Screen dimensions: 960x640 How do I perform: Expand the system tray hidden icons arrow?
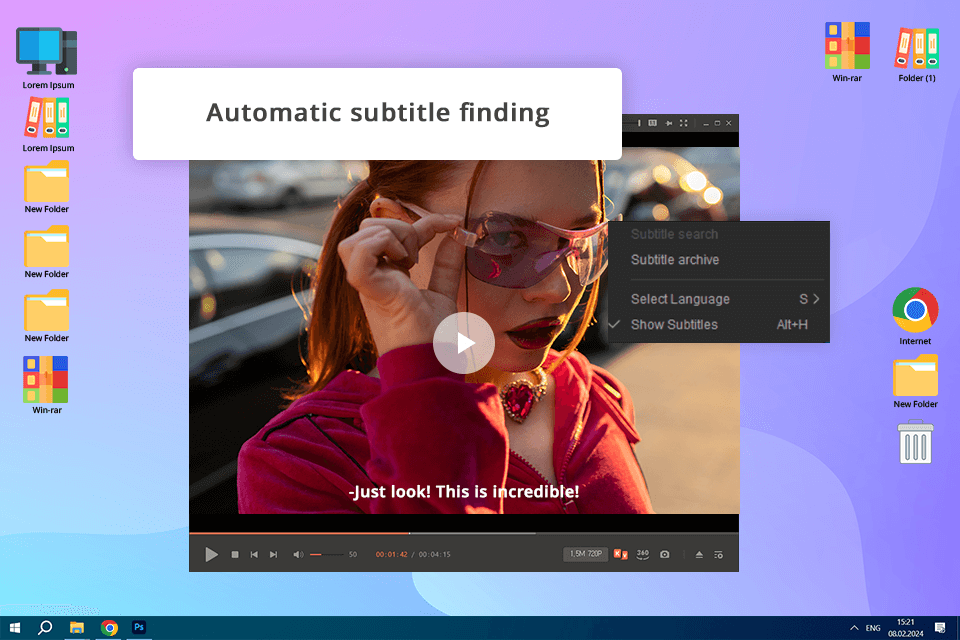[x=854, y=628]
